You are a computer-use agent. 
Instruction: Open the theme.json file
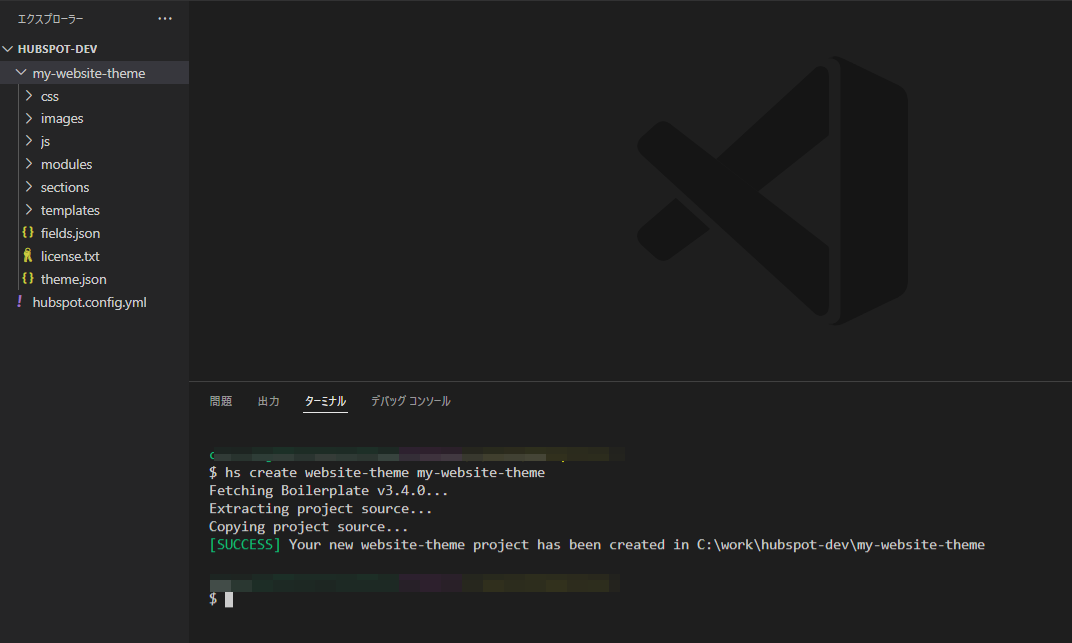(74, 279)
